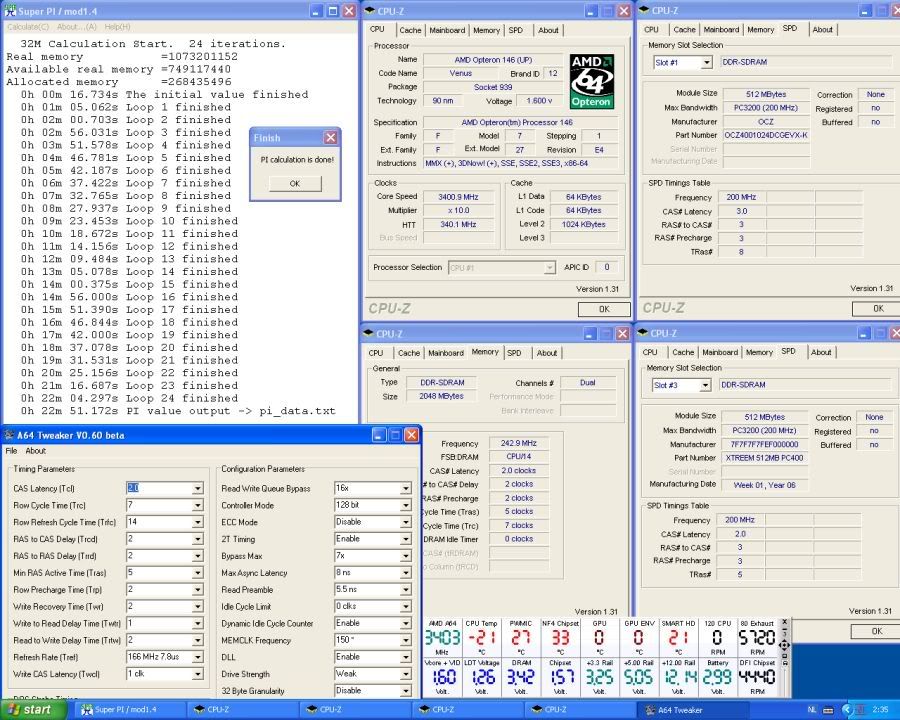Image resolution: width=900 pixels, height=720 pixels.
Task: Click the Part Number OCZ4001024DCGEVX-K field
Action: (x=766, y=136)
